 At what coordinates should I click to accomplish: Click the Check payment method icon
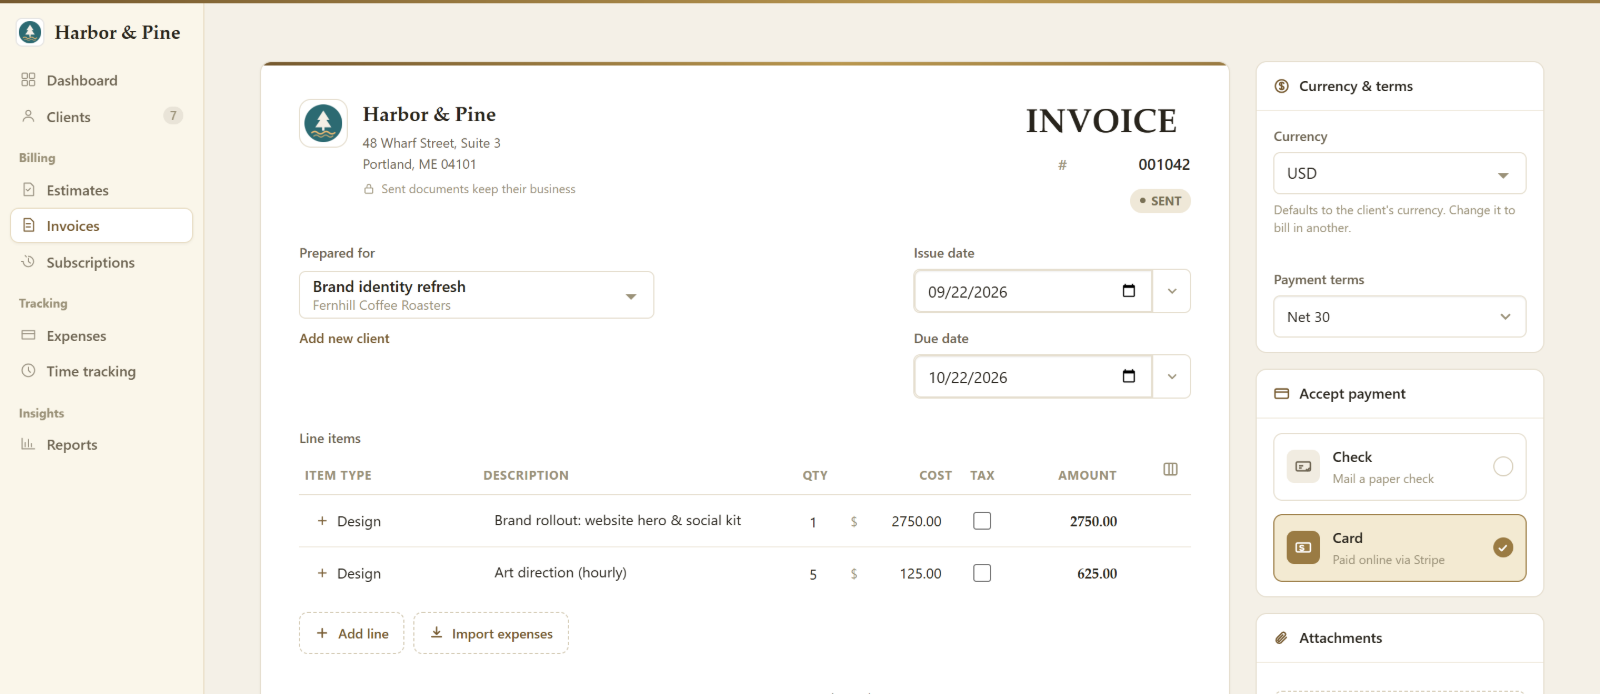(x=1303, y=466)
